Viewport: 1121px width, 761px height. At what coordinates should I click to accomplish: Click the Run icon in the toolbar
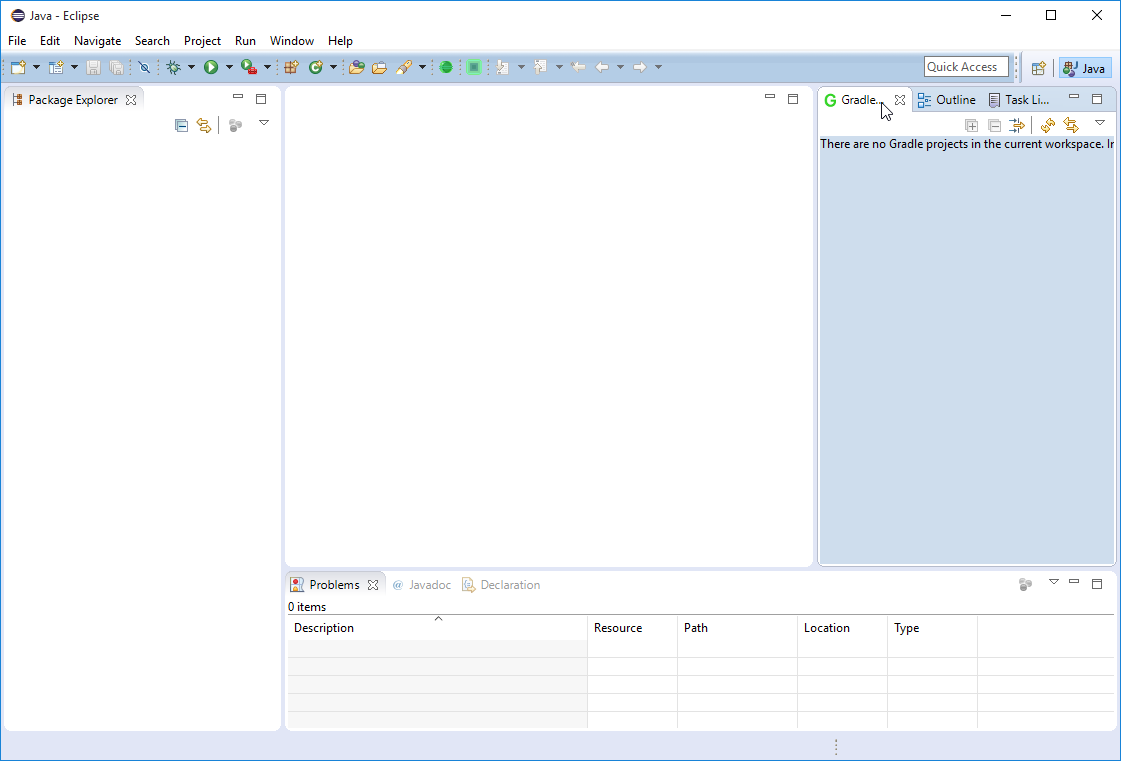coord(213,67)
